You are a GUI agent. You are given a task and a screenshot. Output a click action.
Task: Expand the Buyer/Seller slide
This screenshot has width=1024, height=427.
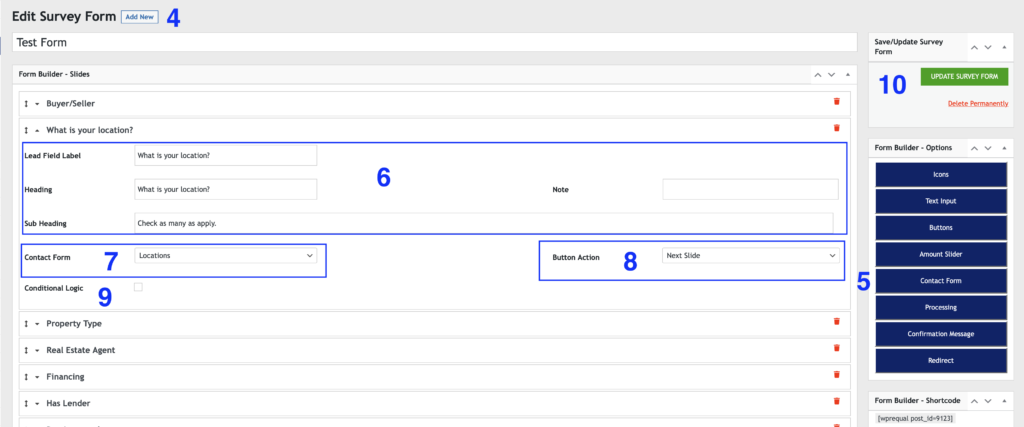click(37, 104)
